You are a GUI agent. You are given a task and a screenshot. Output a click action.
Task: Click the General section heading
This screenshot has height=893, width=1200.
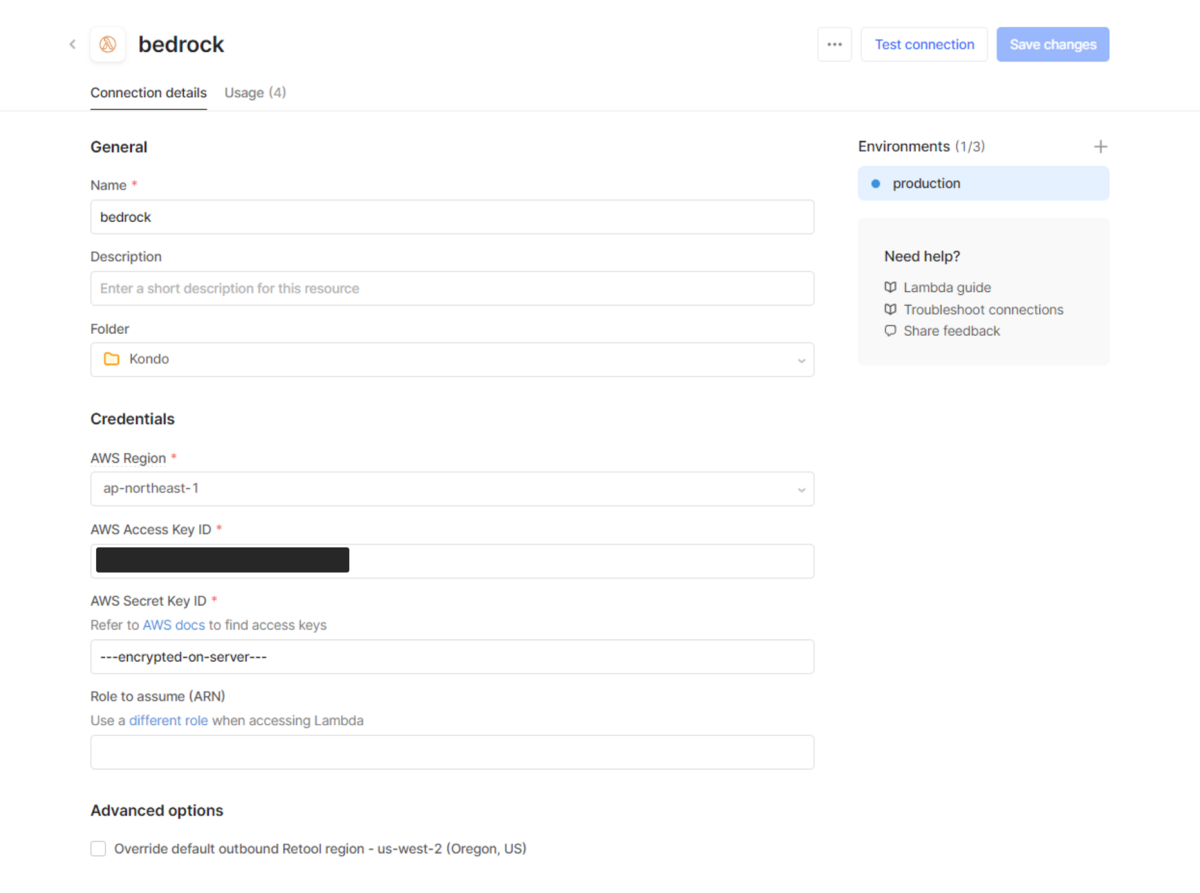(119, 147)
